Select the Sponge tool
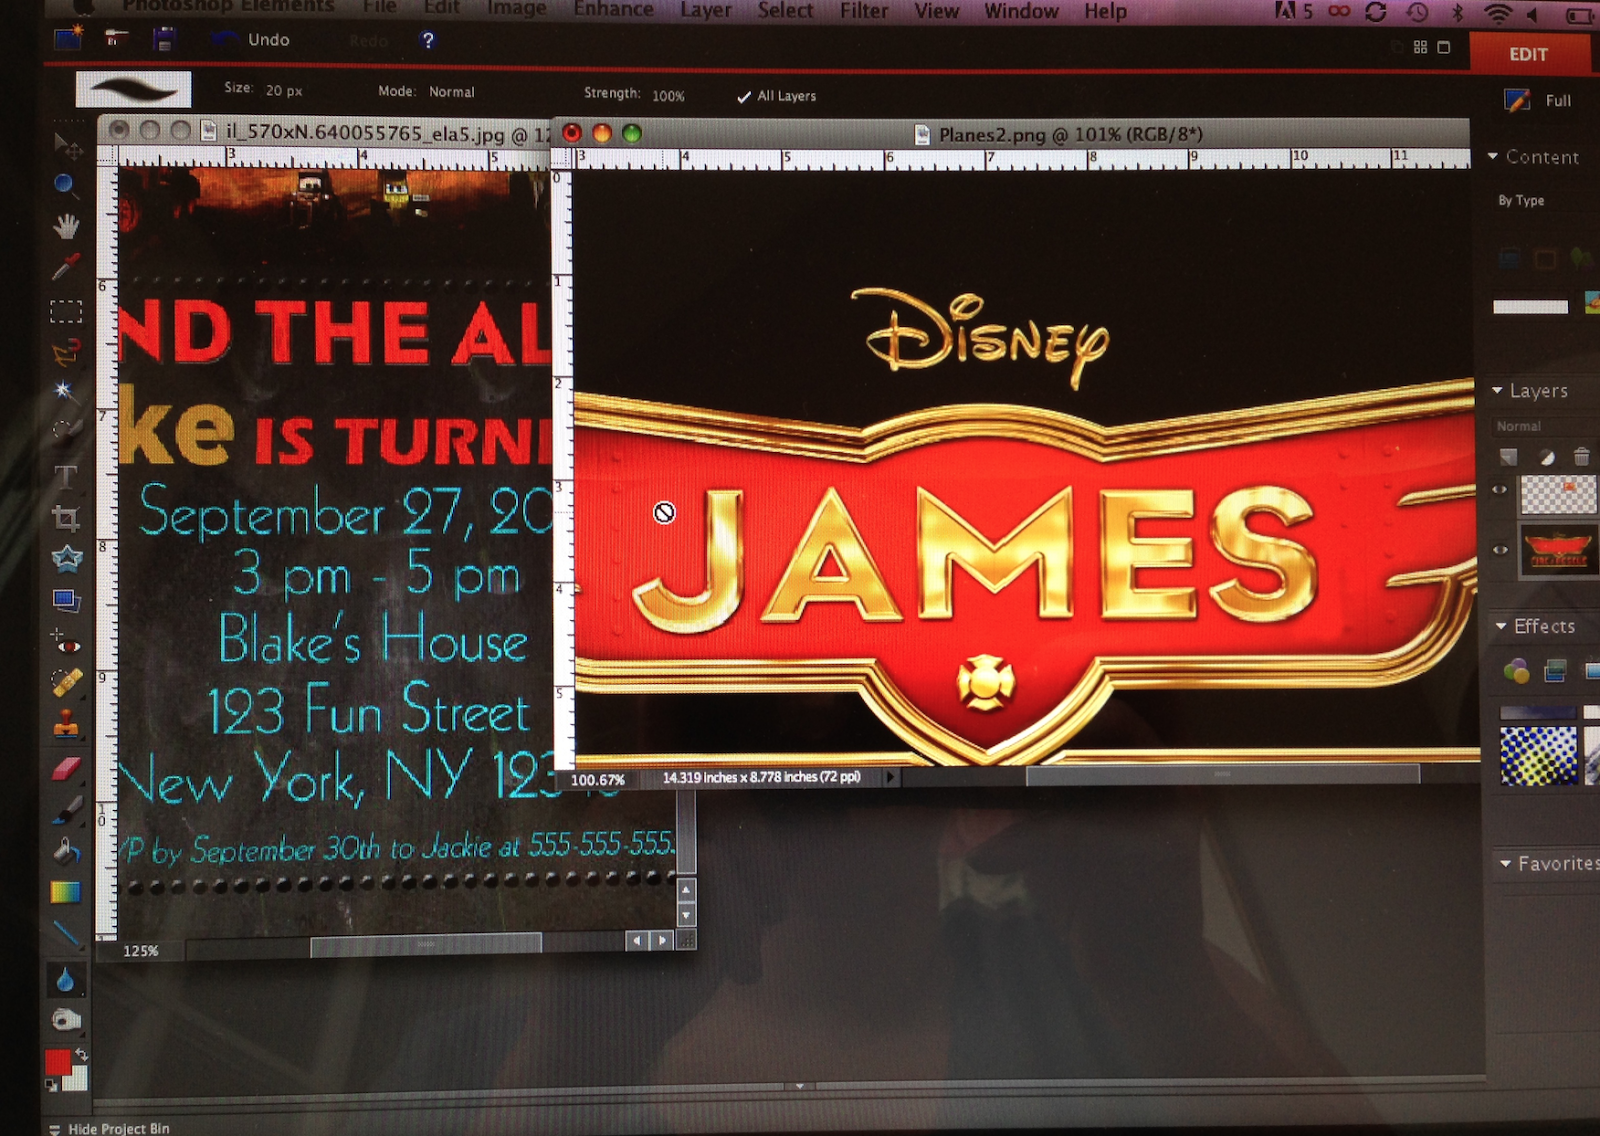 click(66, 1020)
